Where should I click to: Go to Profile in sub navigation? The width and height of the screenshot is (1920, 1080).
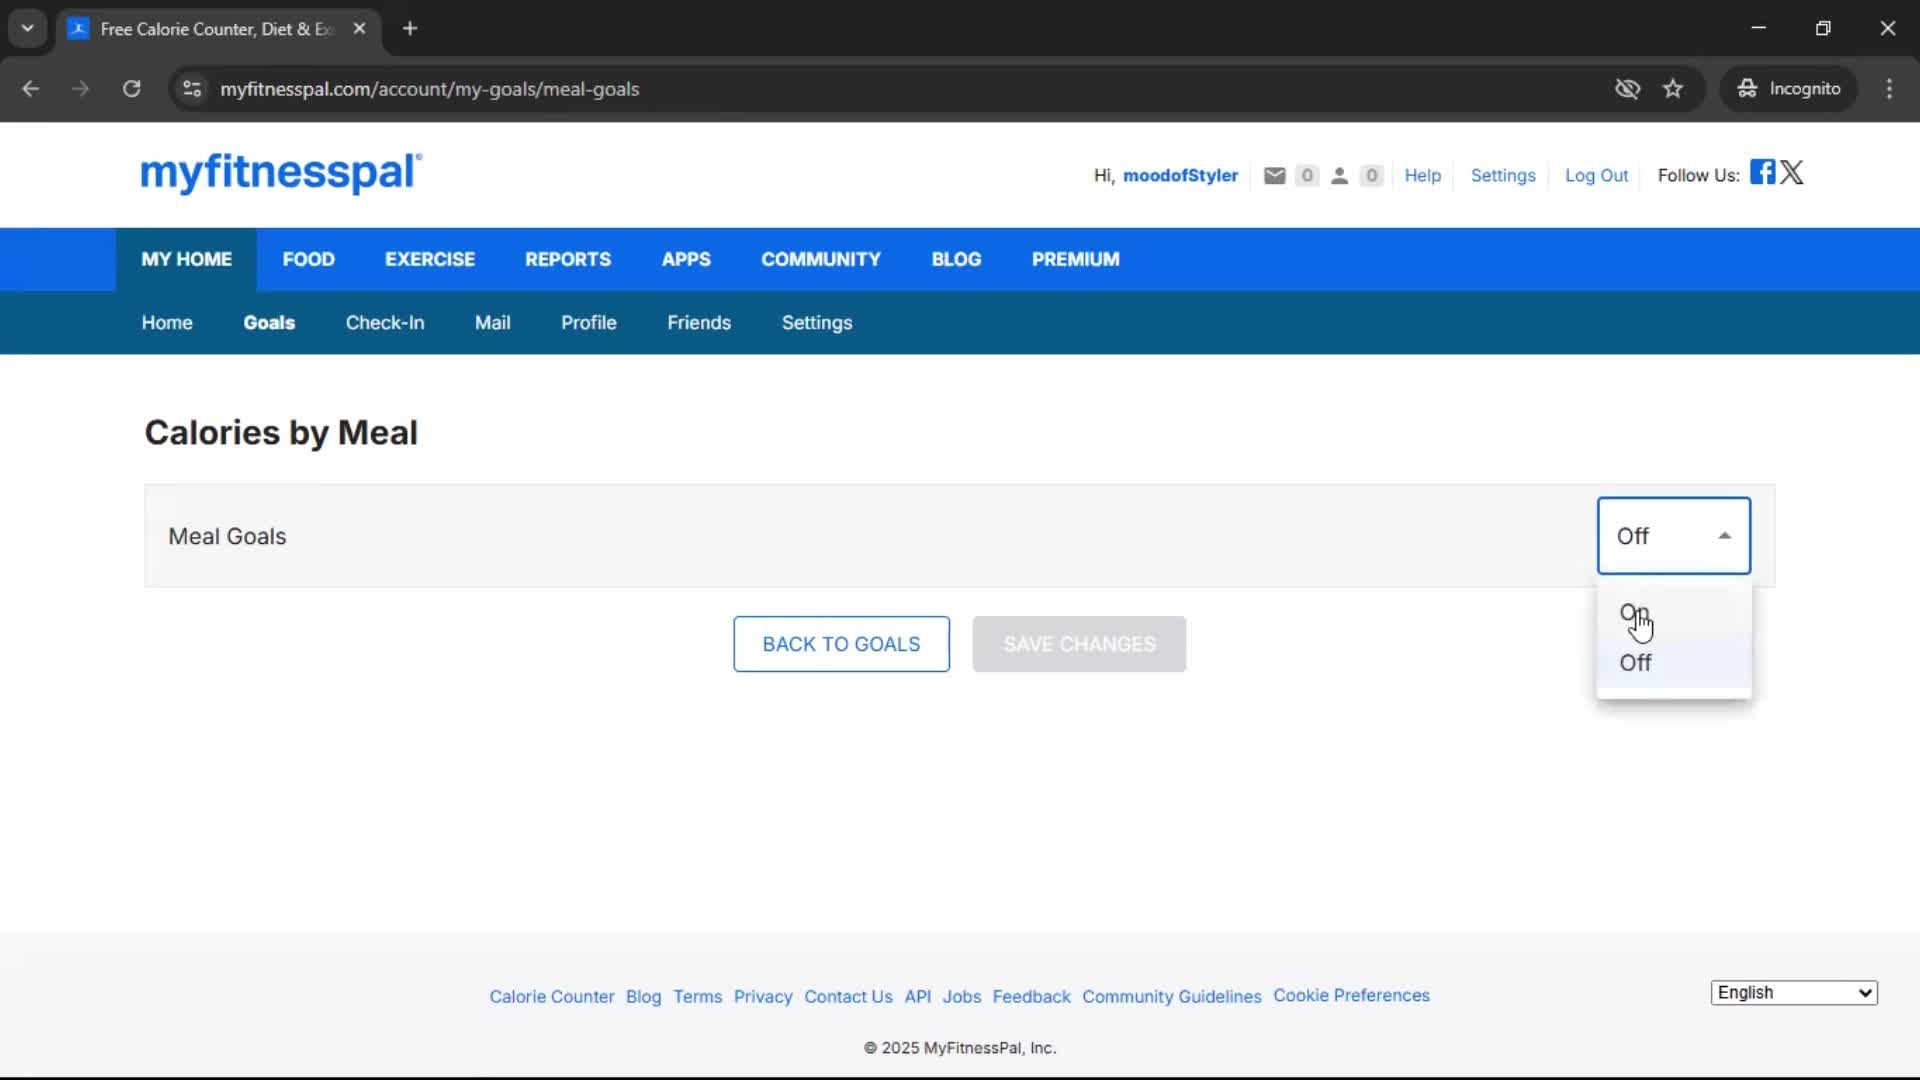(589, 323)
